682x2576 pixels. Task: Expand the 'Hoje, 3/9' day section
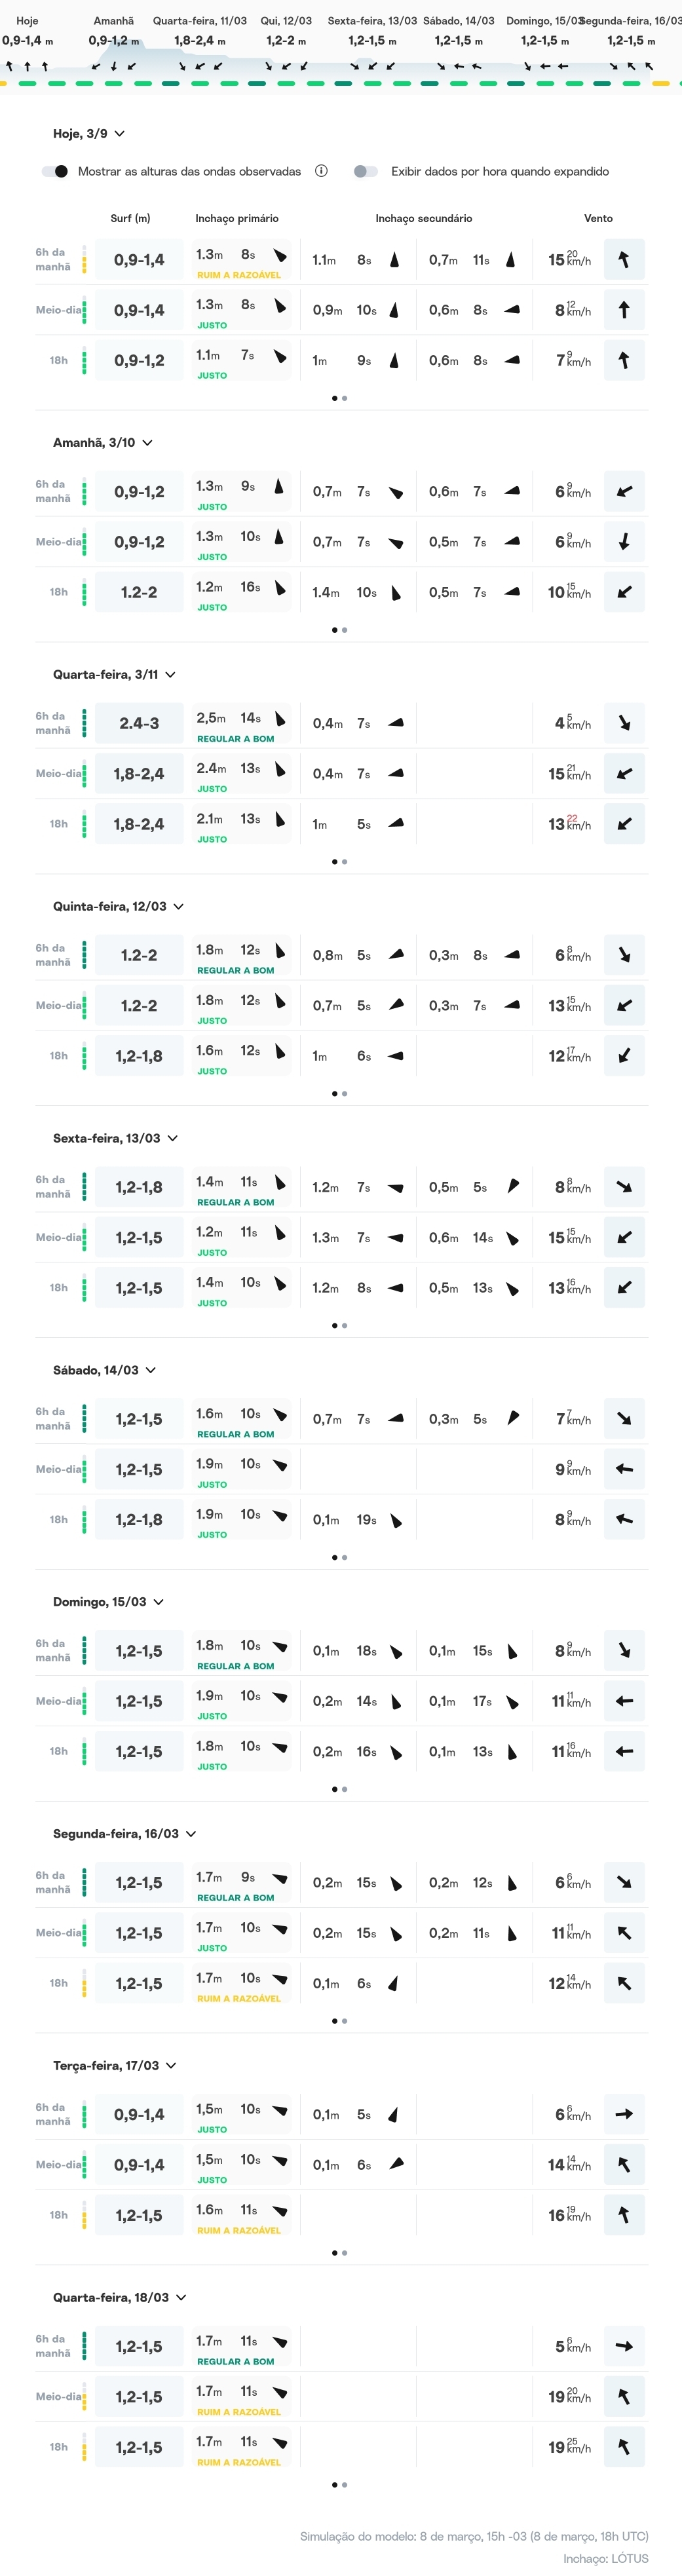point(120,134)
